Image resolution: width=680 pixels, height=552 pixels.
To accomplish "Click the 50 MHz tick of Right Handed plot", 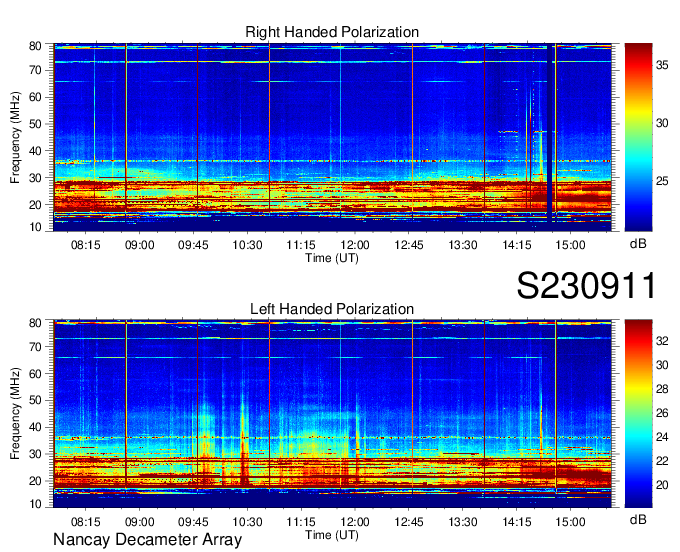I will point(35,124).
